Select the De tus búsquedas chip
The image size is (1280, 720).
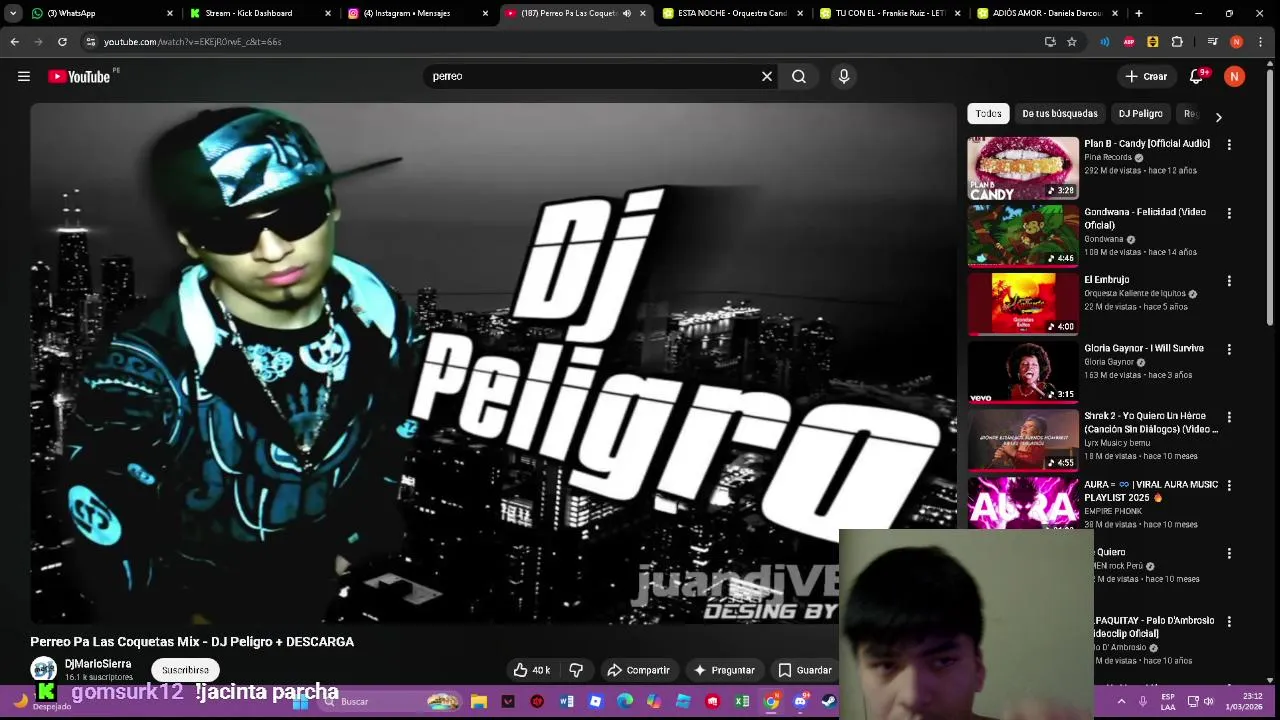[x=1060, y=114]
